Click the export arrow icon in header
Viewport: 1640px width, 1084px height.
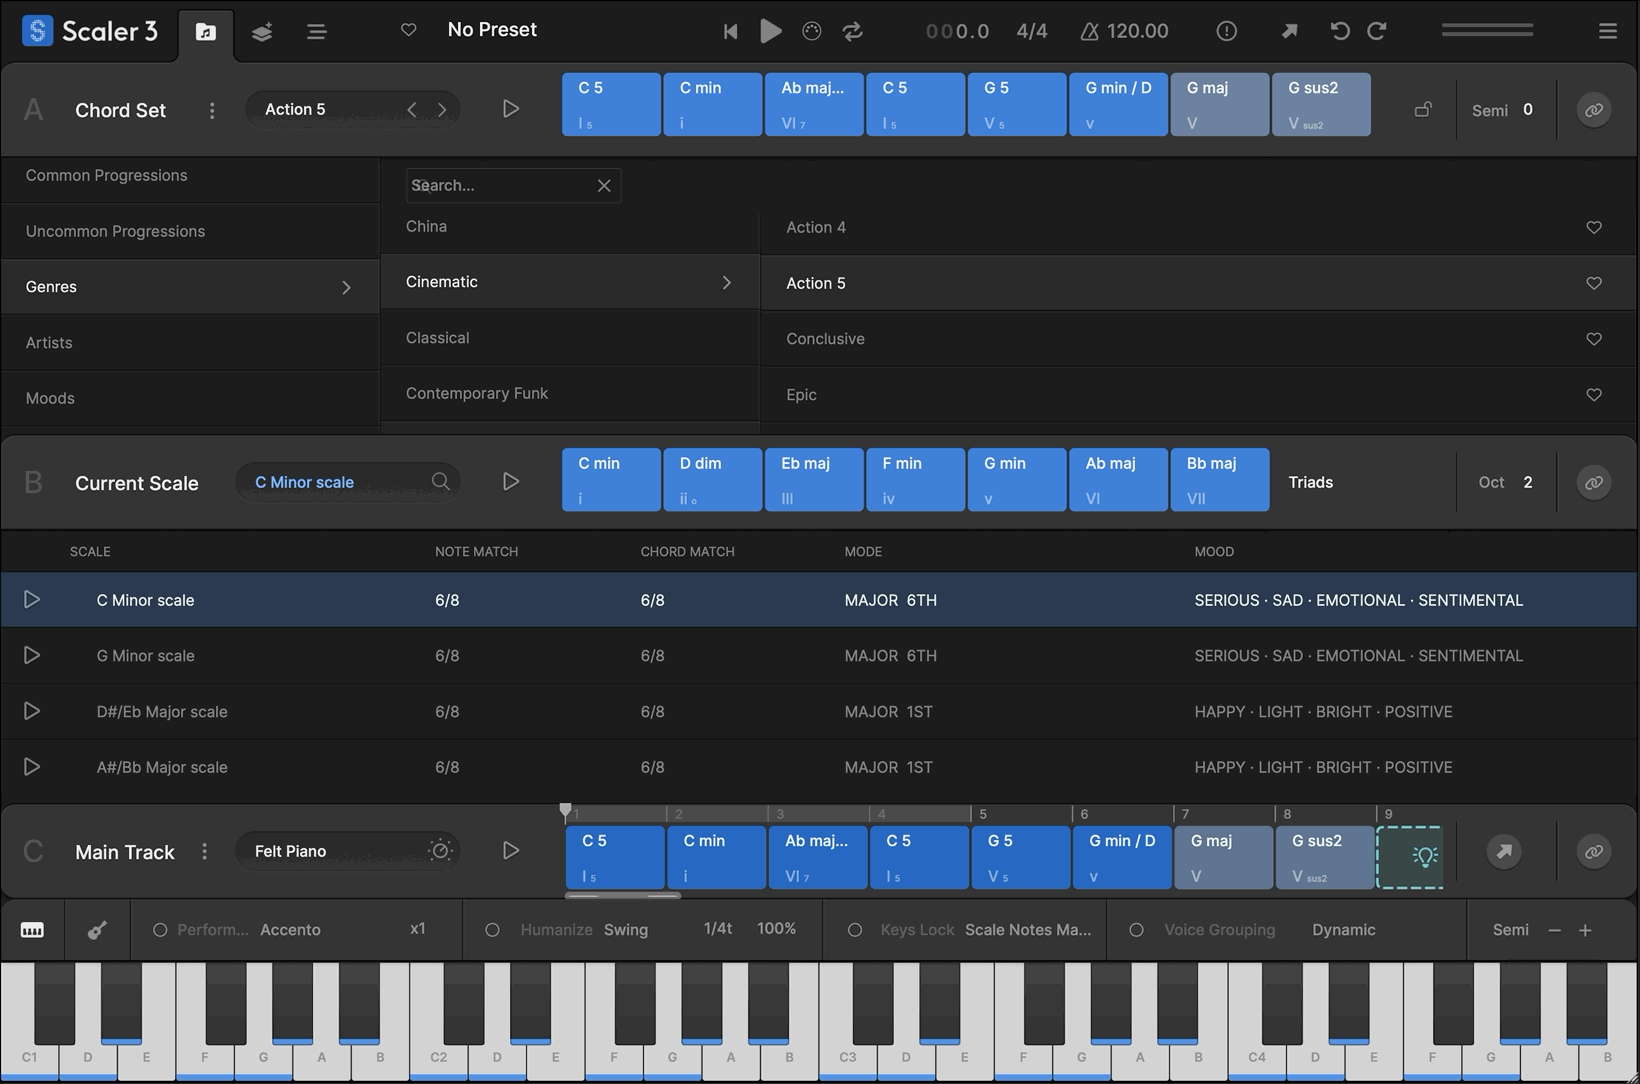click(1289, 31)
